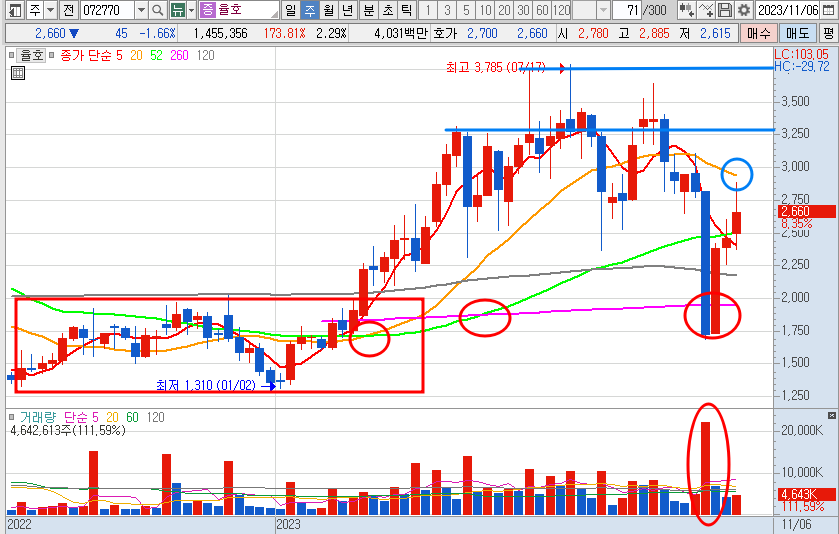Switch chart to yearly (년) period

click(348, 10)
